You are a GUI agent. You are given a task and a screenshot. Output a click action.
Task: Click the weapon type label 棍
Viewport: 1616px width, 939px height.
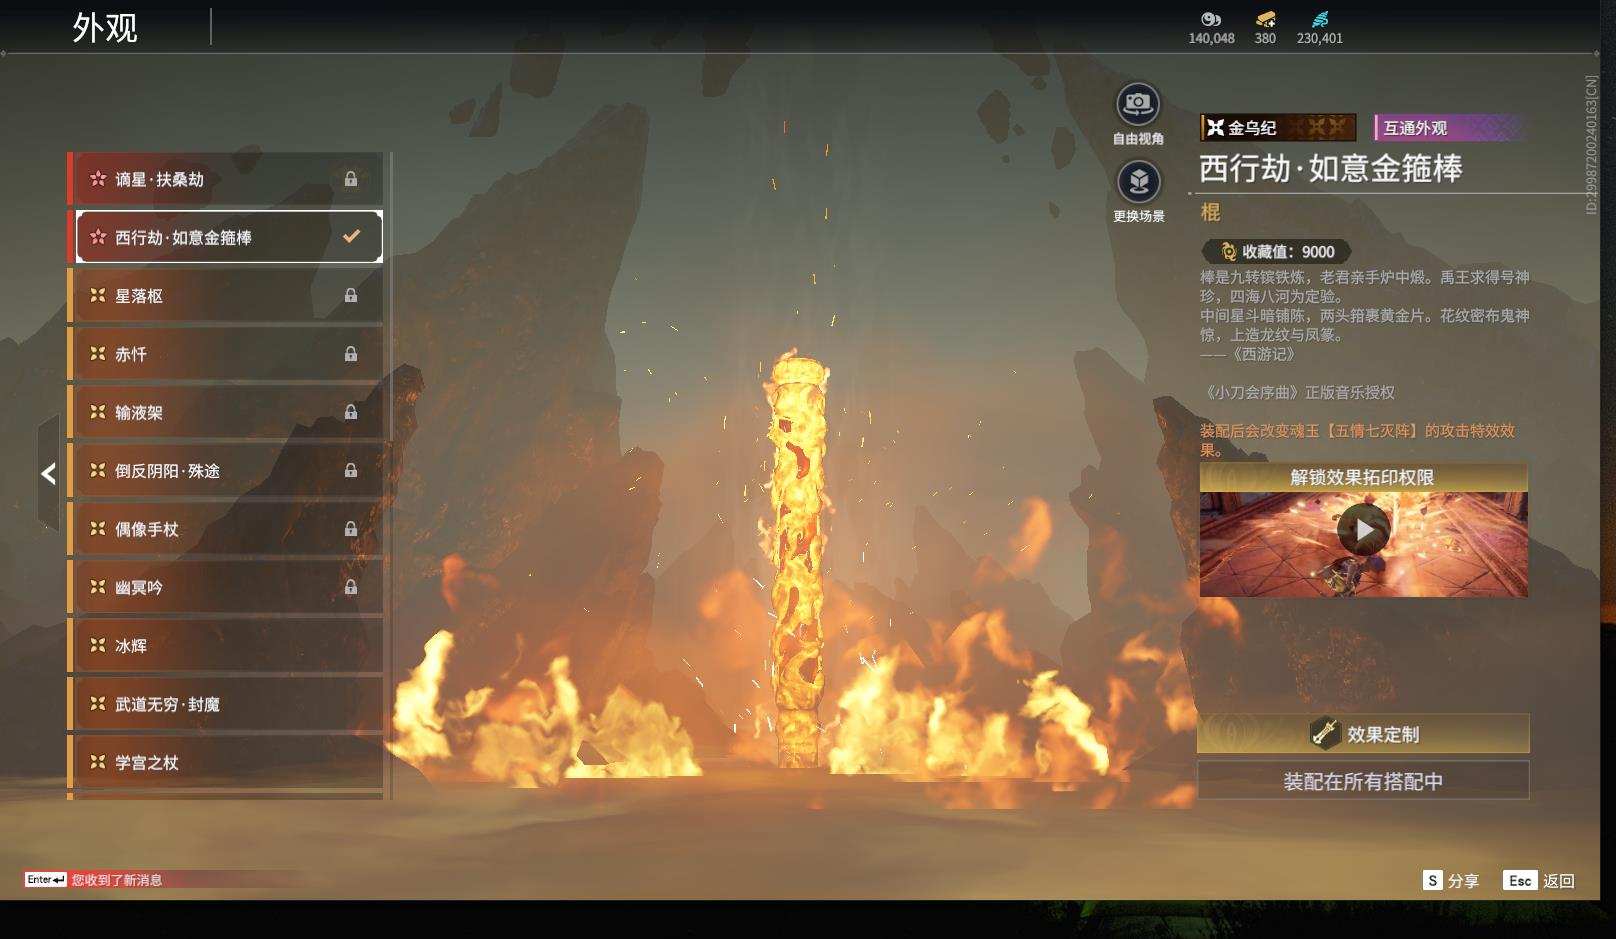(1210, 212)
